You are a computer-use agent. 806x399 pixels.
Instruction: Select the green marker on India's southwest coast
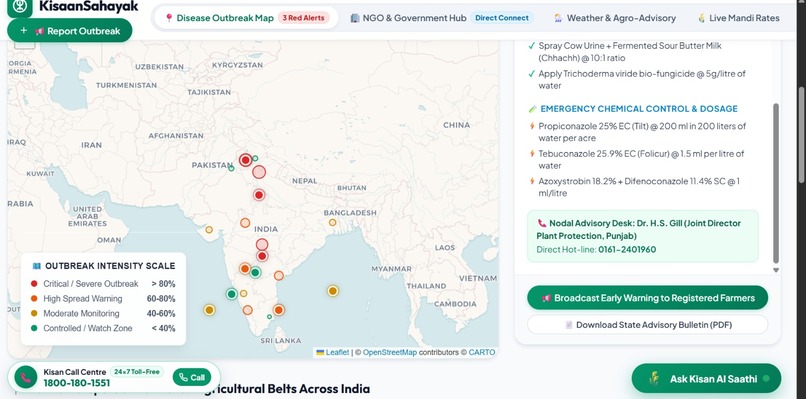[x=232, y=294]
